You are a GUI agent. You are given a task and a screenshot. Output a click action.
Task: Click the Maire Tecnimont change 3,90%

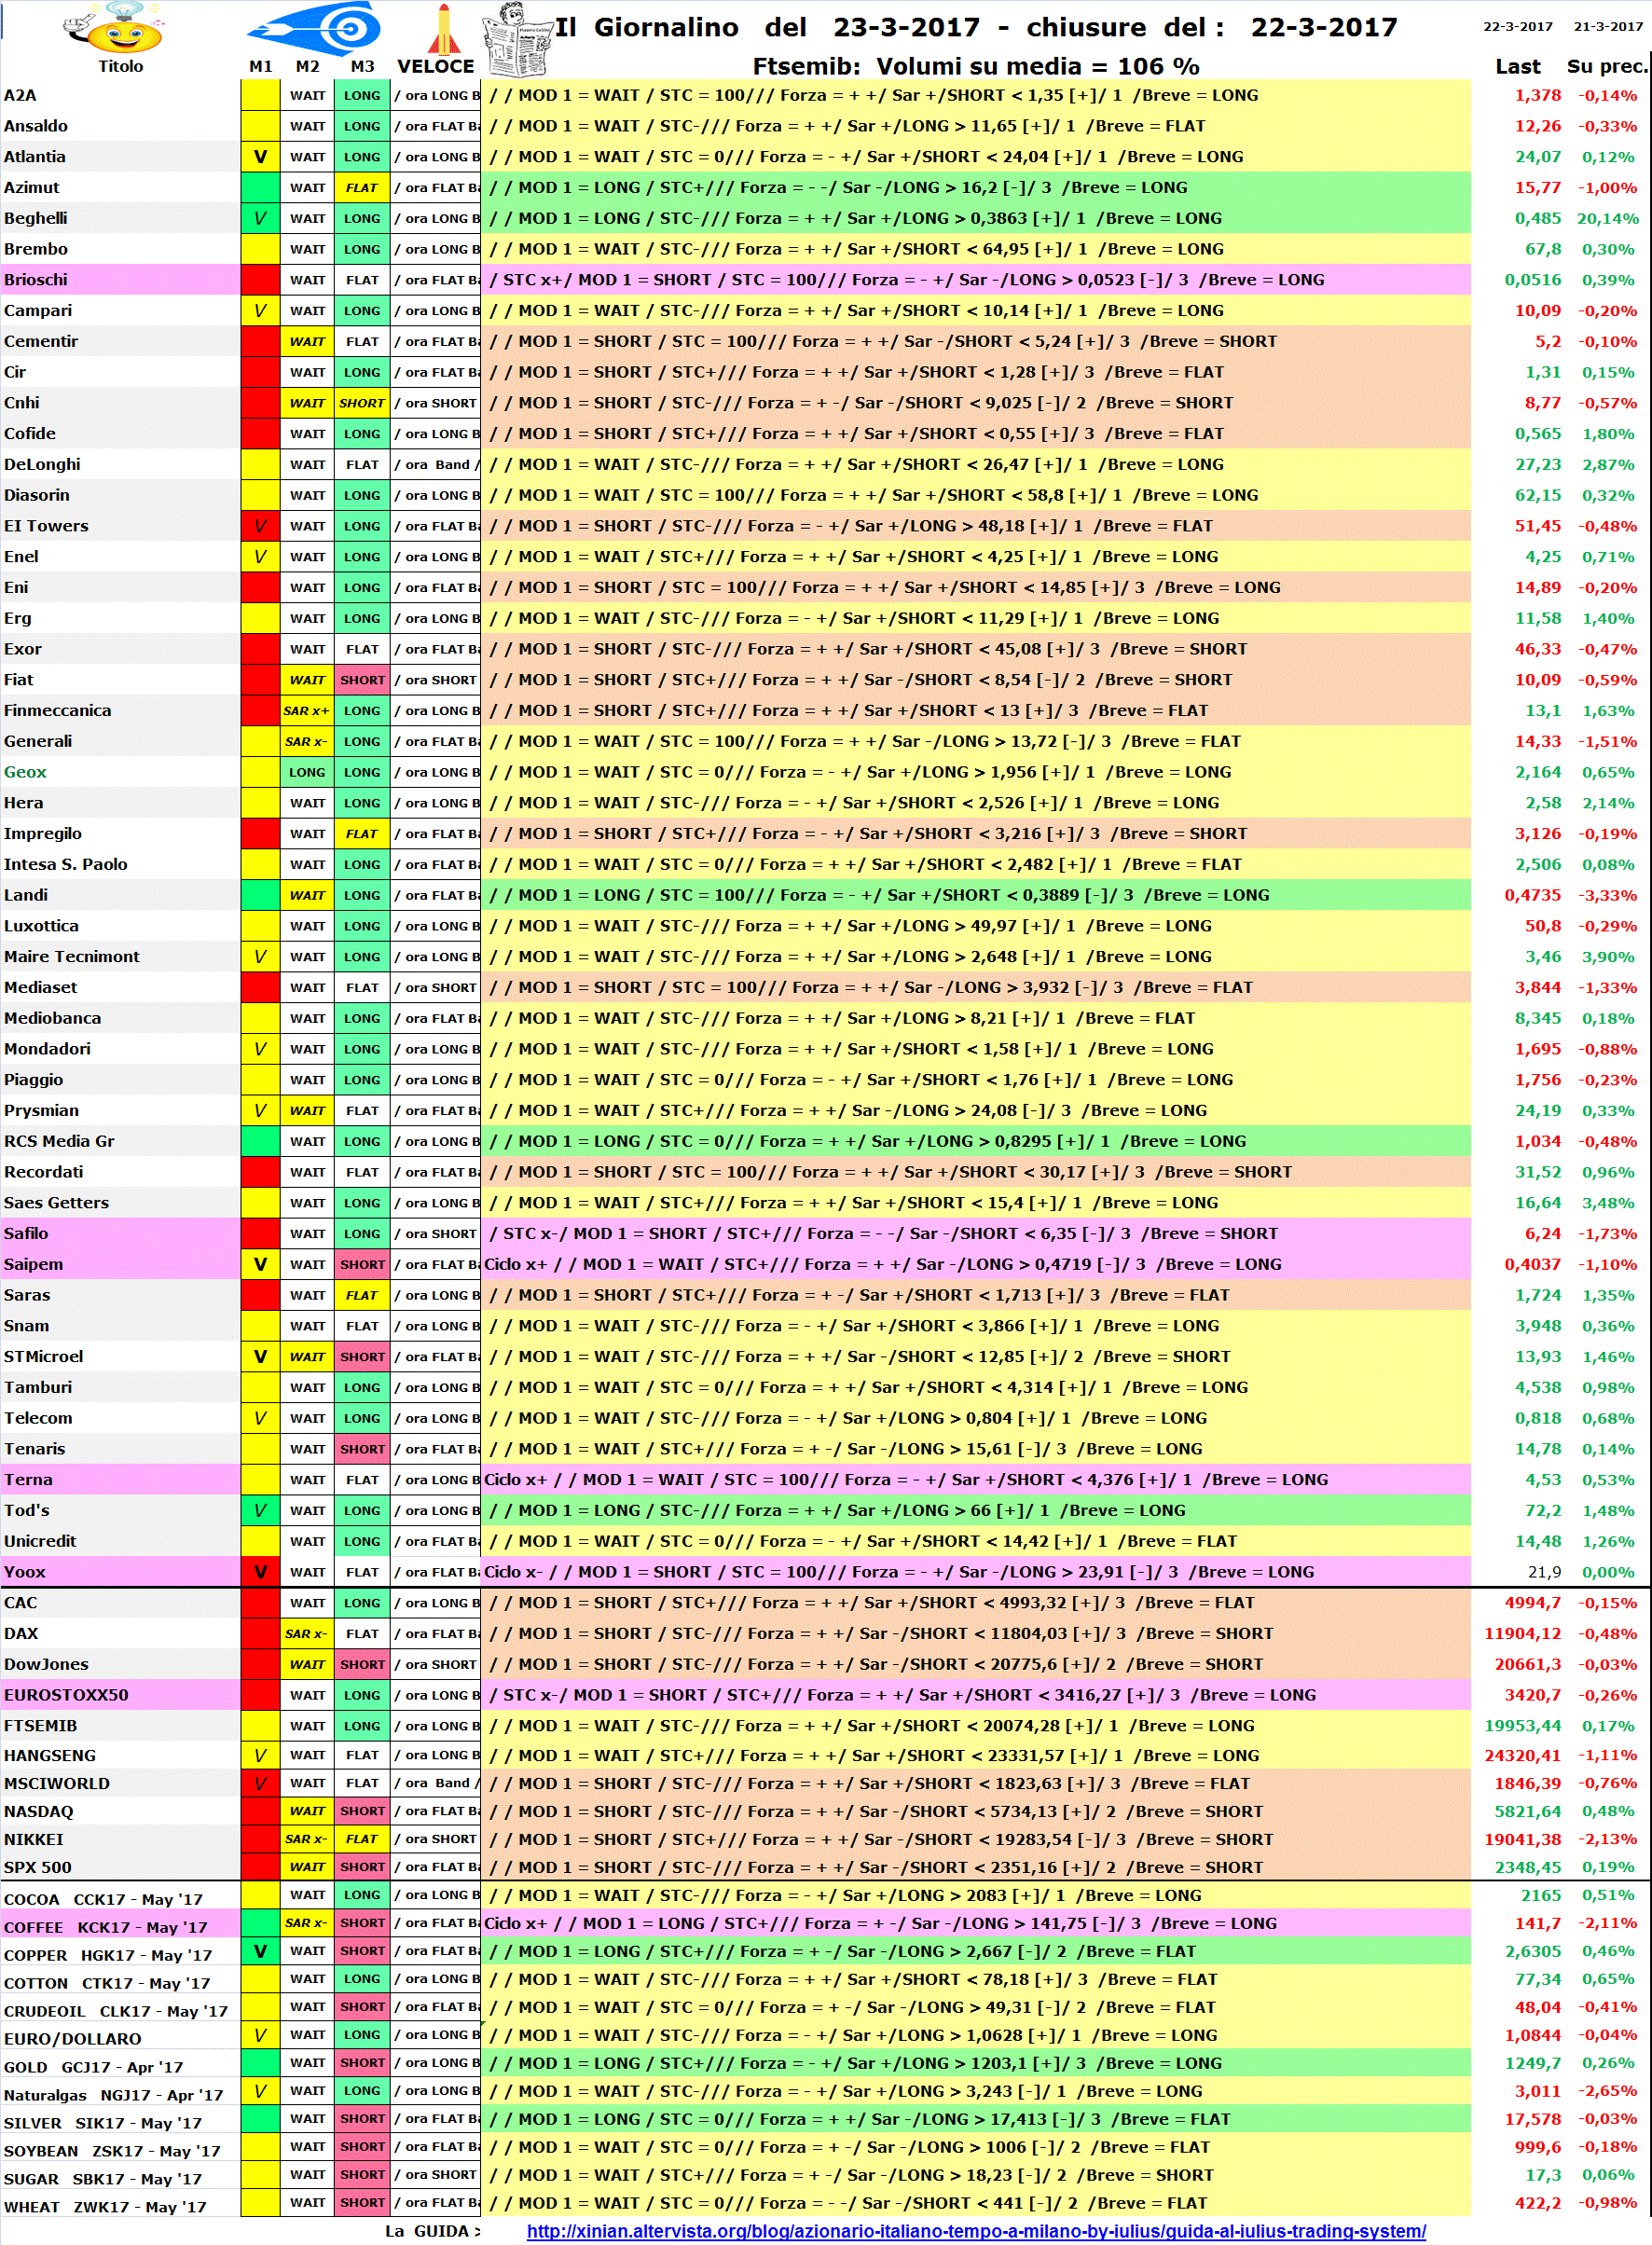[x=1608, y=957]
